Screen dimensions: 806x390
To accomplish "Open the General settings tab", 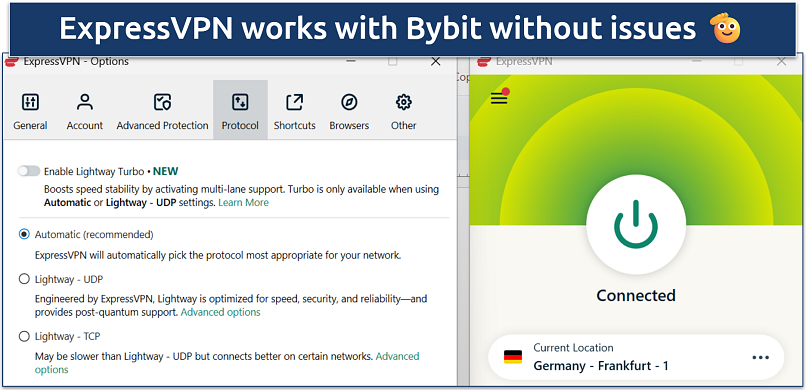I will [30, 110].
